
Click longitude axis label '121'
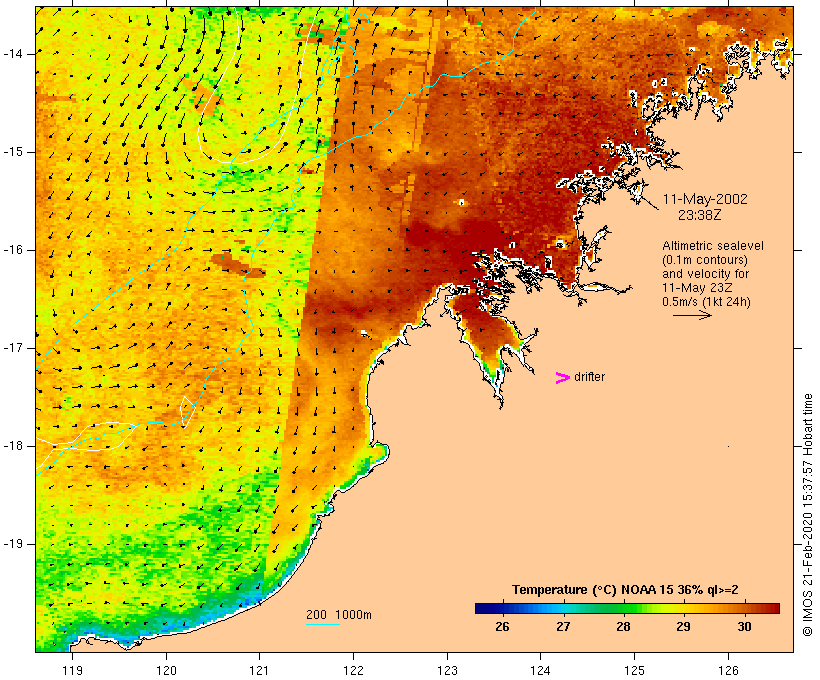259,670
